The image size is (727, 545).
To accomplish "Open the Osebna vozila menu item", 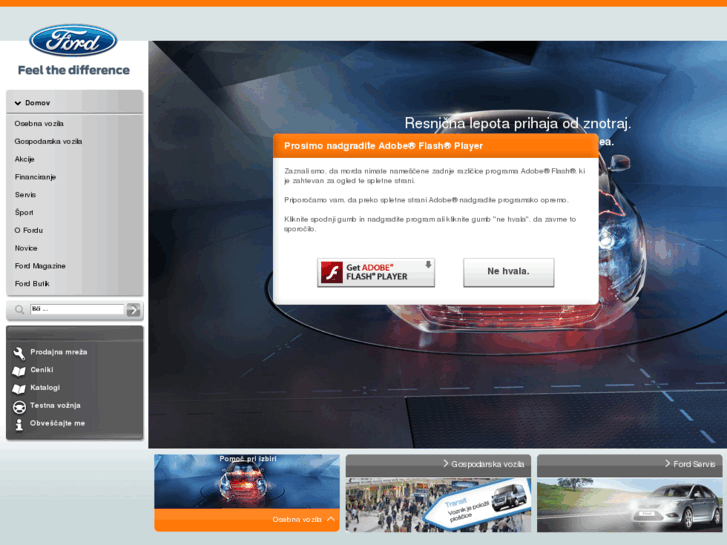I will [x=39, y=123].
